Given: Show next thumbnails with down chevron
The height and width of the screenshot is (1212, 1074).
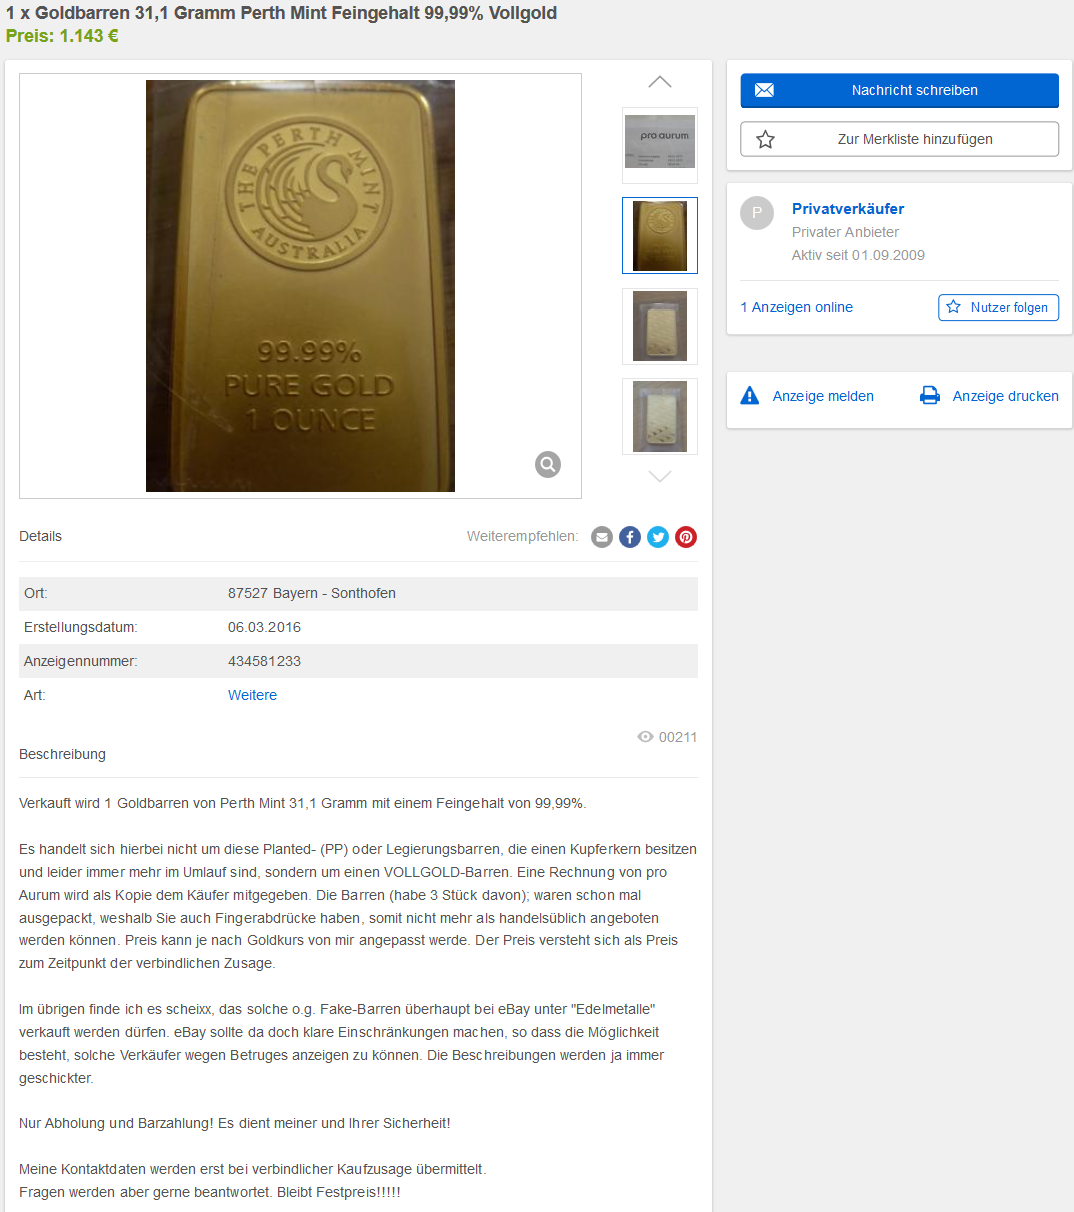Looking at the screenshot, I should (660, 477).
